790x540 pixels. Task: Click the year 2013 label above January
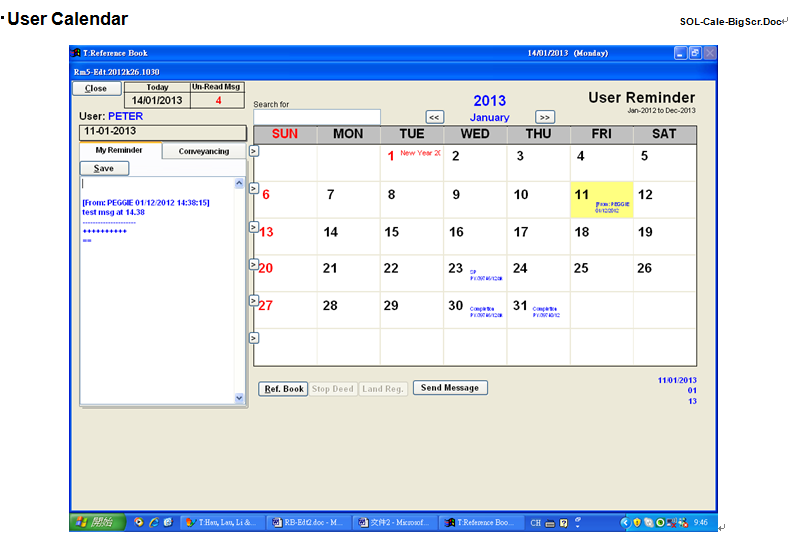pos(489,101)
